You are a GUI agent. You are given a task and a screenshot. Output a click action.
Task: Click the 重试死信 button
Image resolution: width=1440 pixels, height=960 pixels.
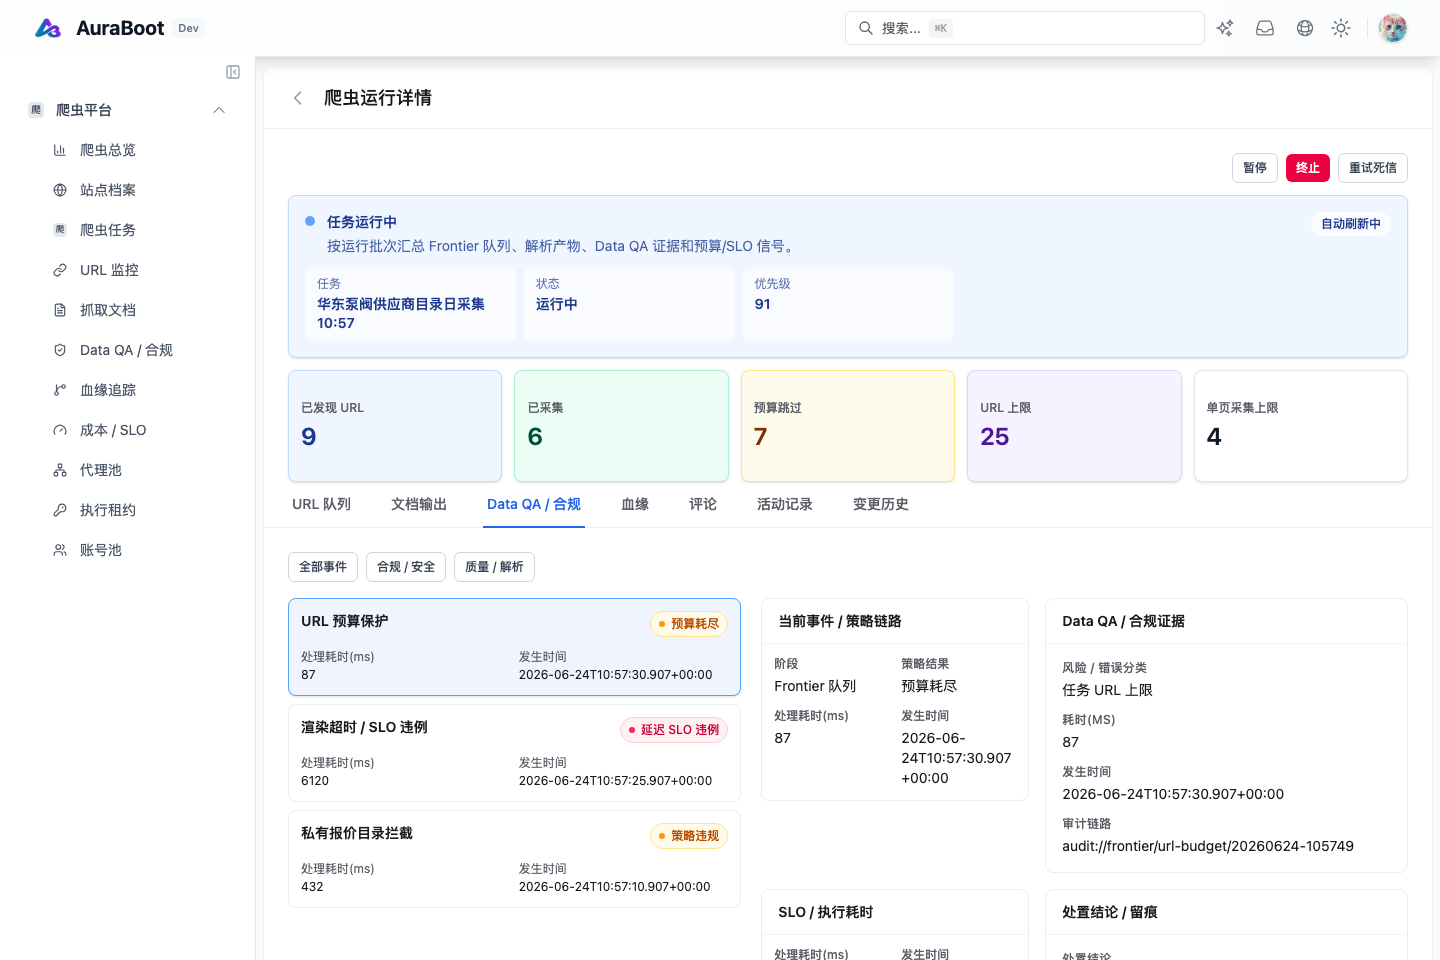(x=1373, y=168)
